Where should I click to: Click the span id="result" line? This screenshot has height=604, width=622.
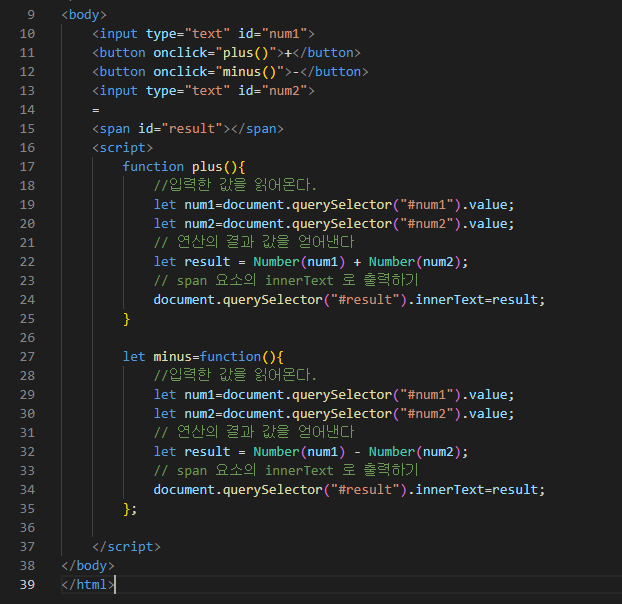coord(188,129)
